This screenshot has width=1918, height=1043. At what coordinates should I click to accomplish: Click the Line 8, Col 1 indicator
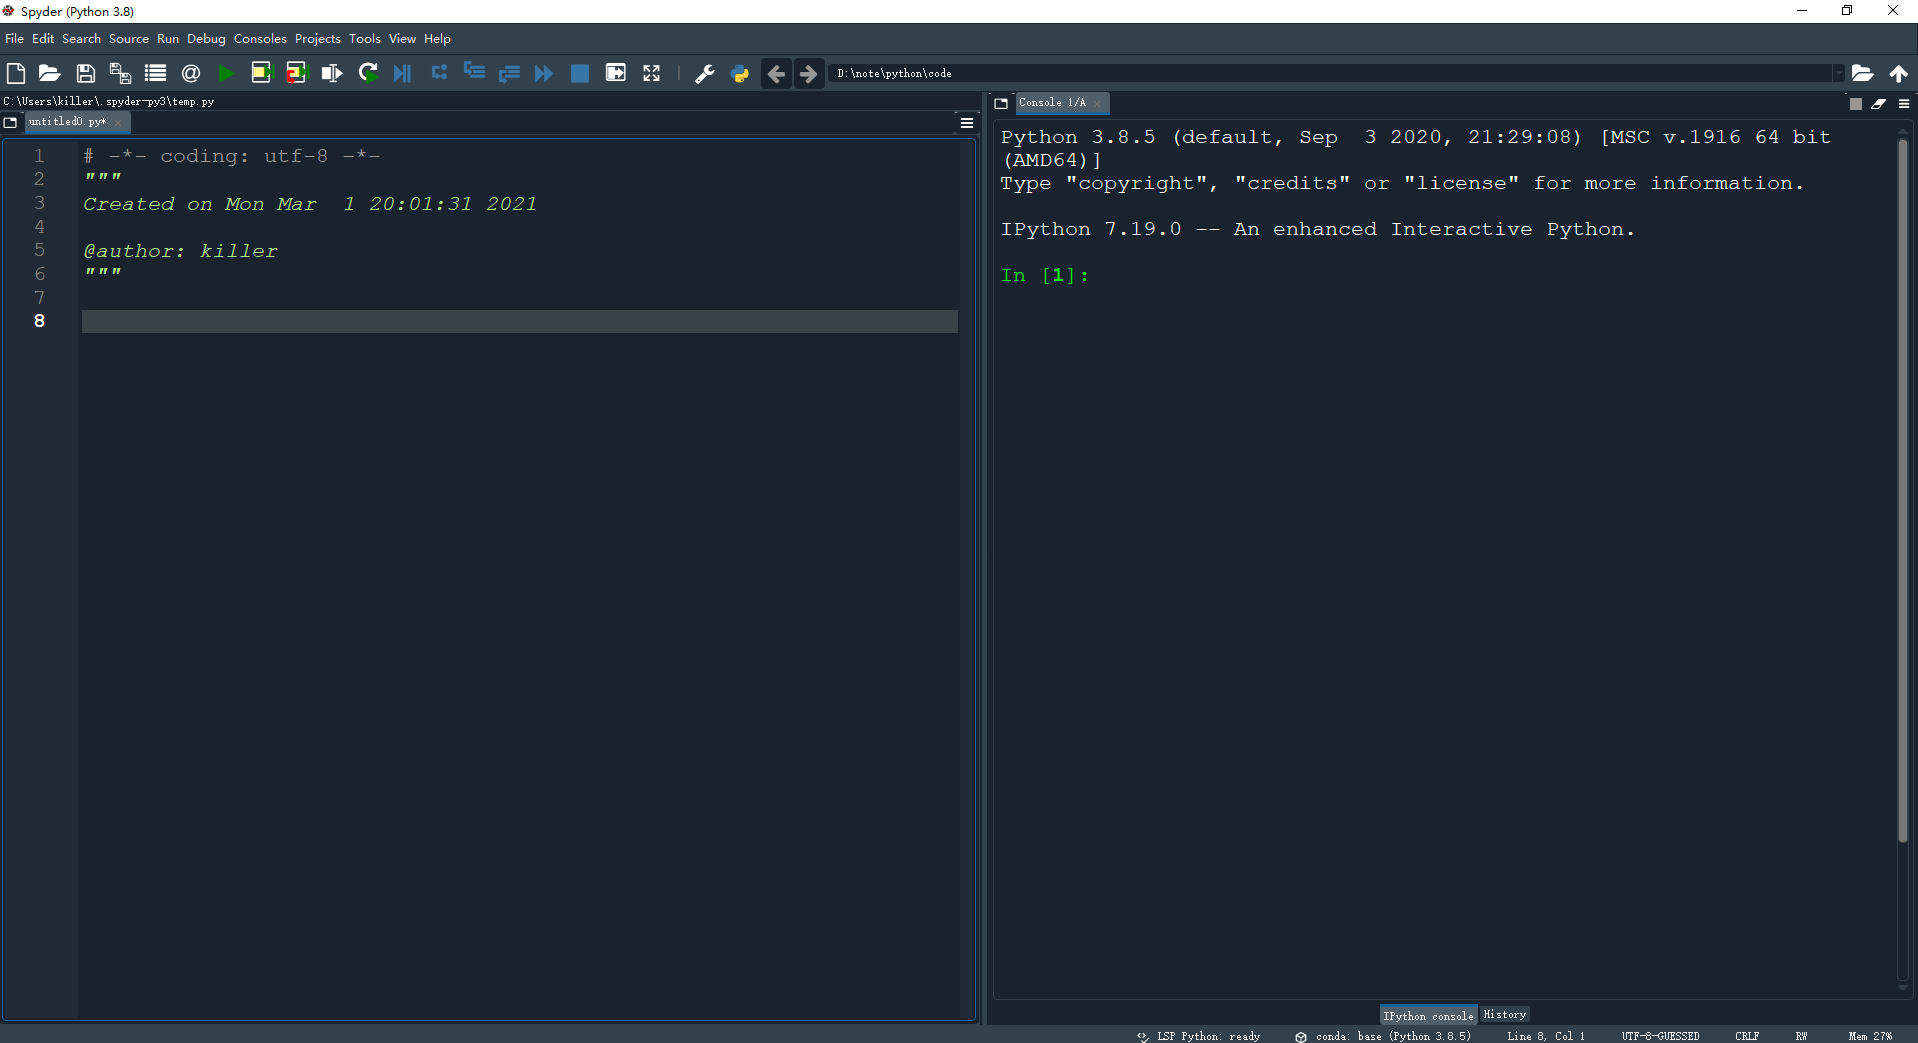(1546, 1036)
